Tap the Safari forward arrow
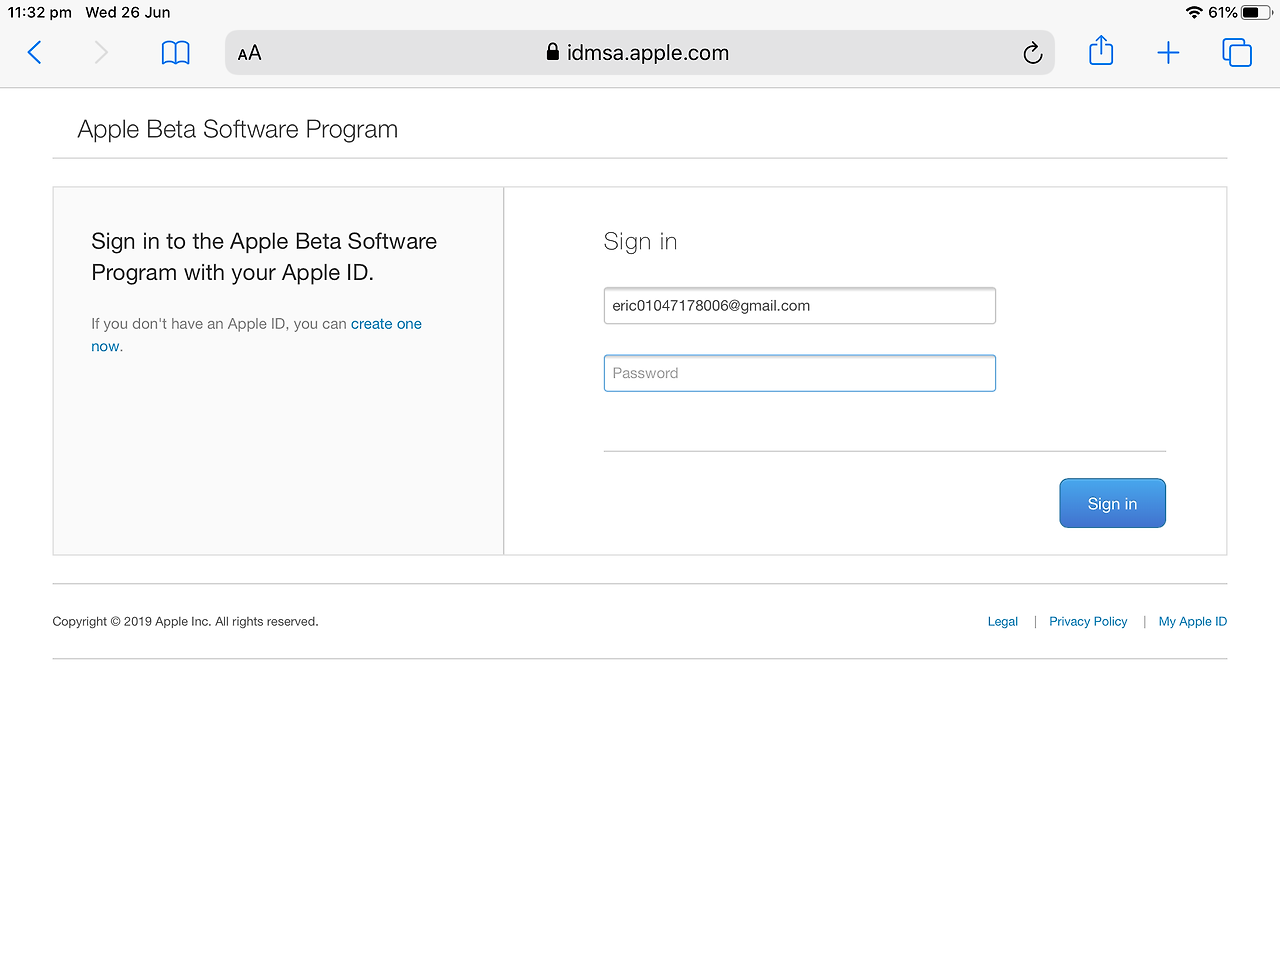Image resolution: width=1280 pixels, height=960 pixels. click(x=101, y=53)
